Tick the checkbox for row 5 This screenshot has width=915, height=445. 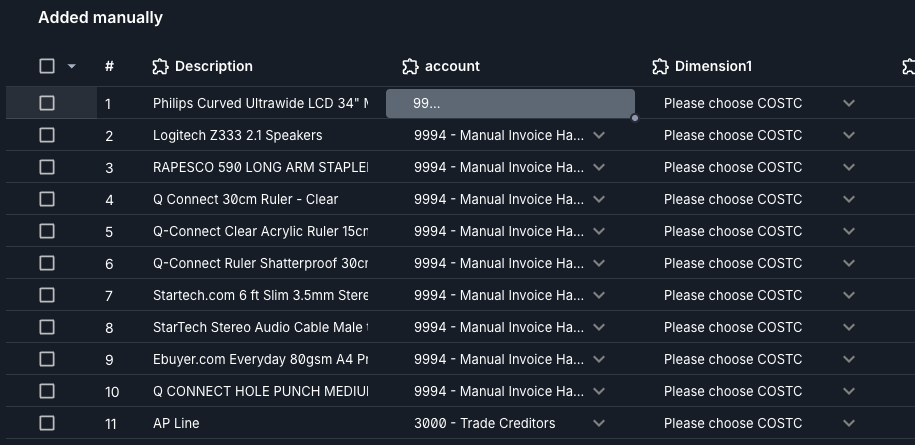47,231
